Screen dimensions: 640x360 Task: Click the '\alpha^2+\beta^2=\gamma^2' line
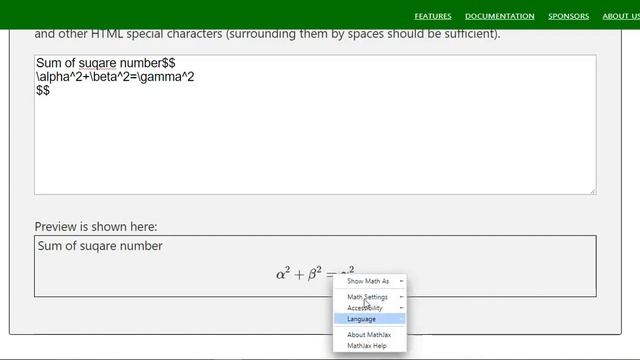click(115, 77)
